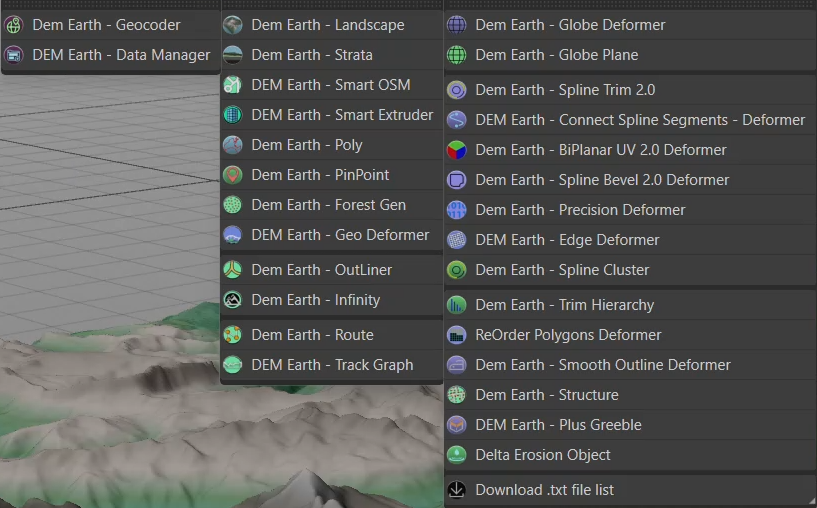Choose Dem Earth - Smooth Outline Deformer
817x508 pixels.
(x=630, y=365)
